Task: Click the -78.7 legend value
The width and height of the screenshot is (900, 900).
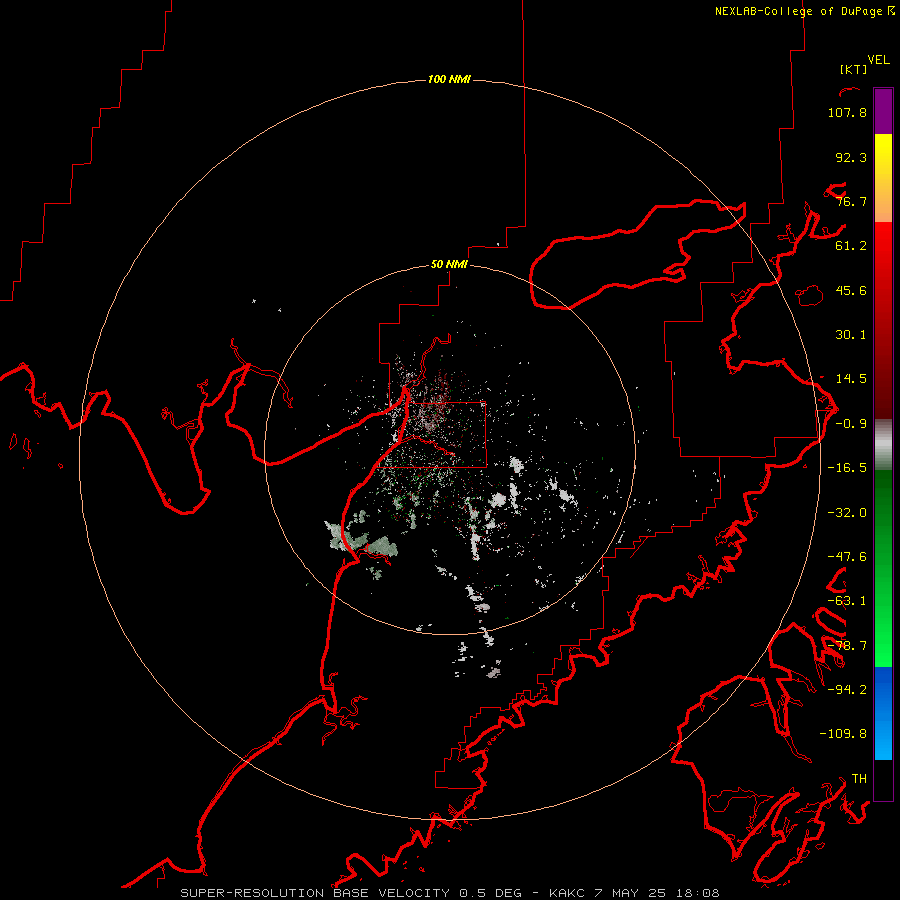Action: point(847,646)
